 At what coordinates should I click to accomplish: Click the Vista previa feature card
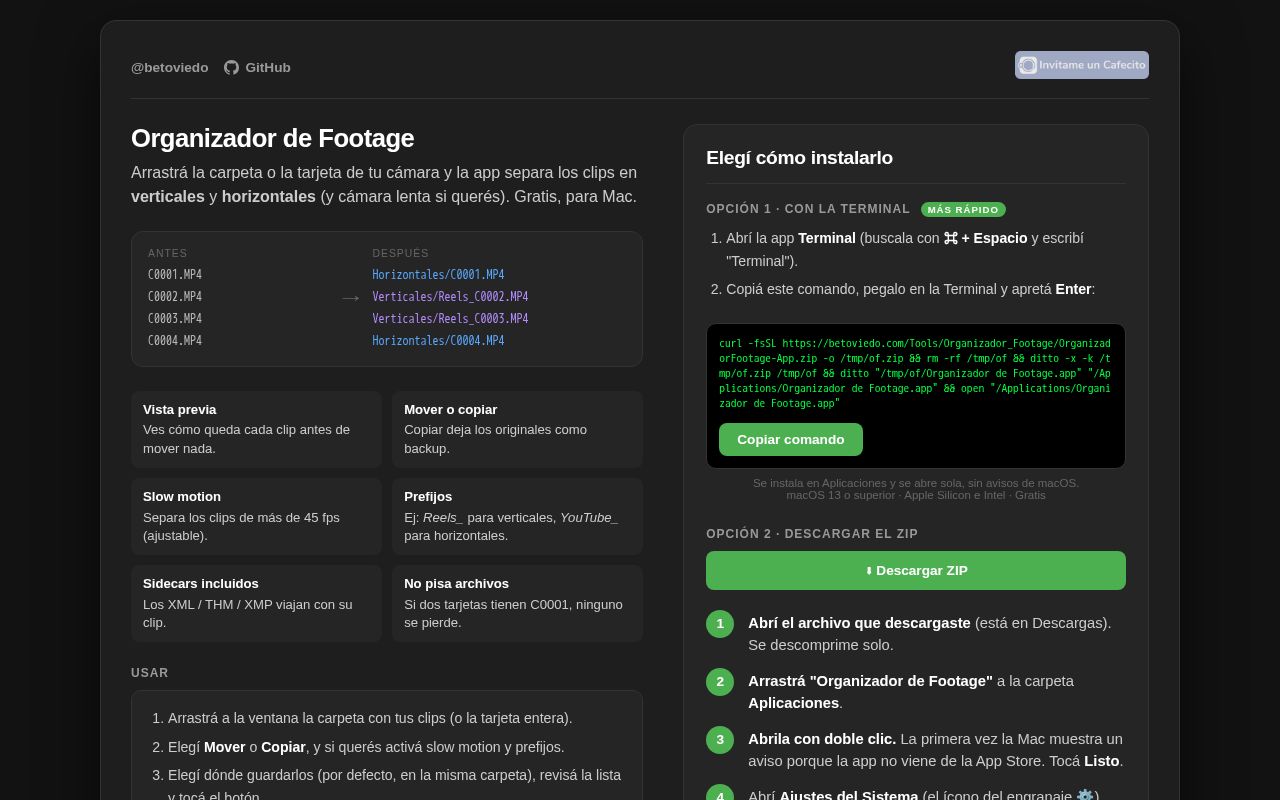pyautogui.click(x=256, y=429)
